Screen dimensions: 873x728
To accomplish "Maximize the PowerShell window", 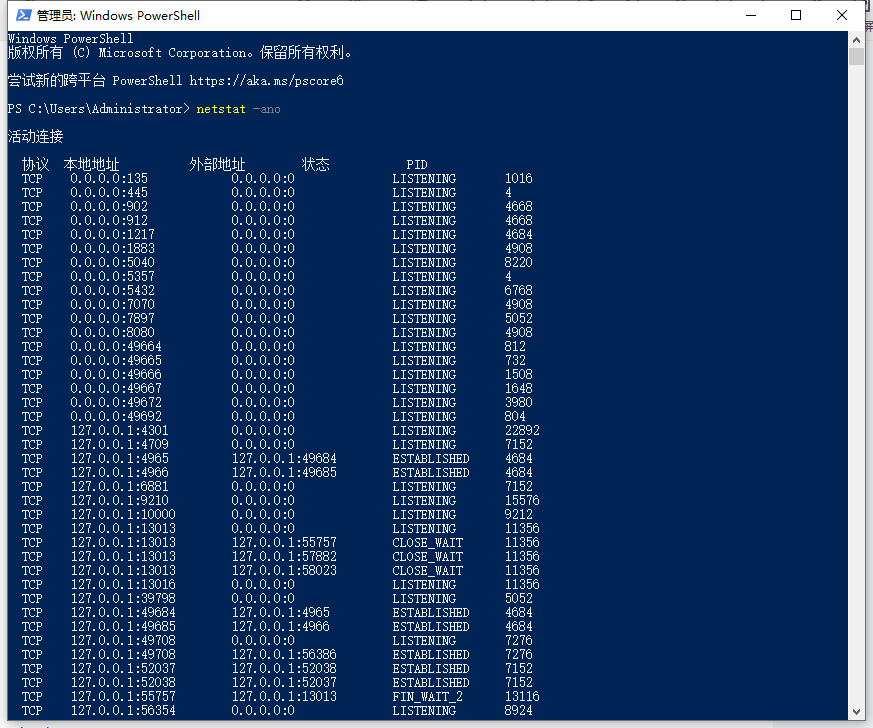I will pos(796,15).
